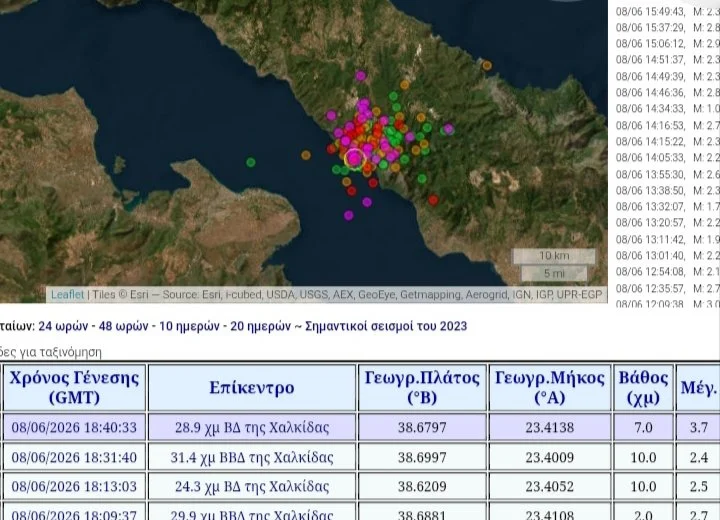The image size is (720, 520).
Task: Click the southernmost magenta marker in the sea
Action: [349, 215]
